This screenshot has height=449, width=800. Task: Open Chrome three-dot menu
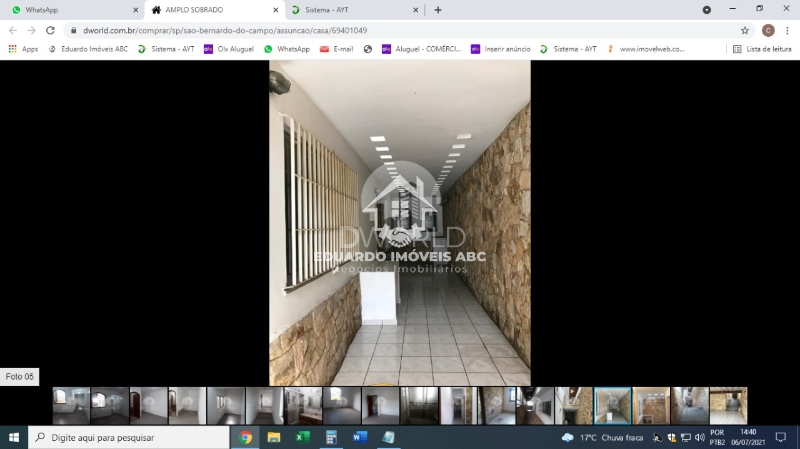pyautogui.click(x=787, y=31)
